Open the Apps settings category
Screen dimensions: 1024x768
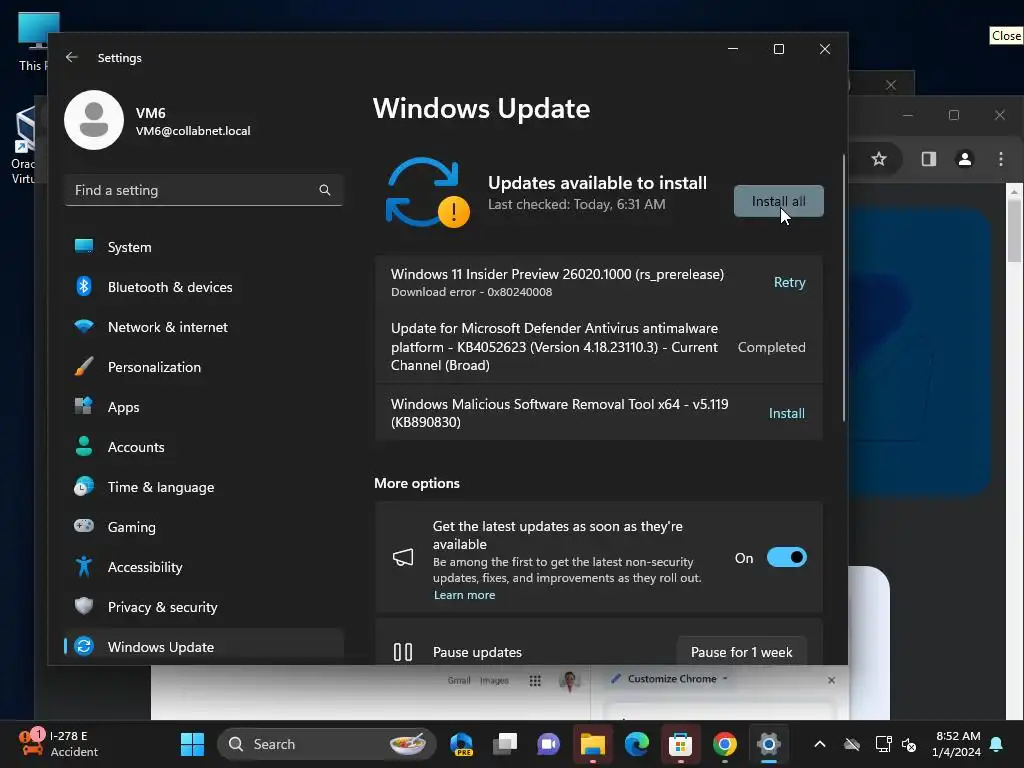point(204,407)
